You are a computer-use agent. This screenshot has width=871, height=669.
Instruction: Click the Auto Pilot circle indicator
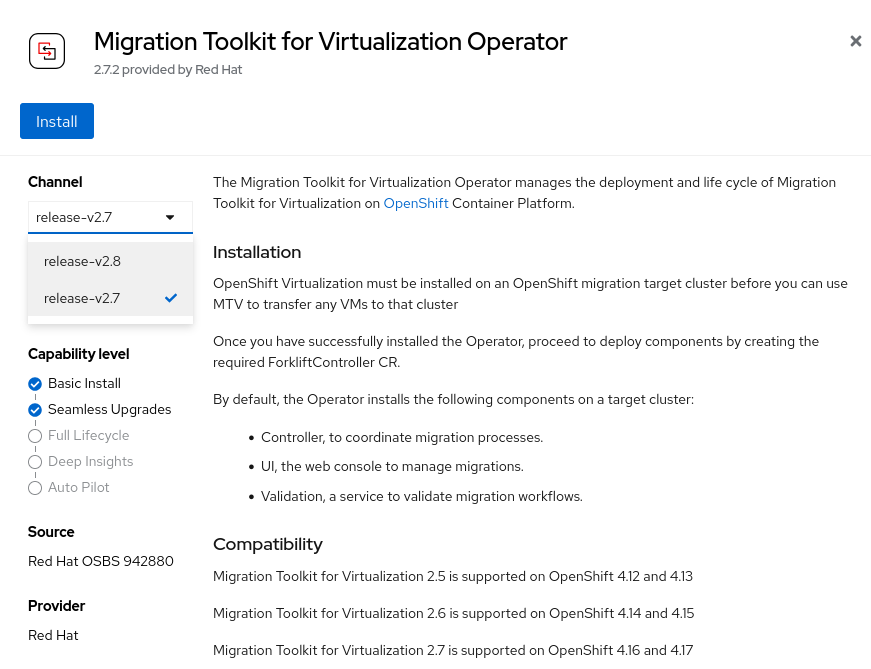point(36,488)
